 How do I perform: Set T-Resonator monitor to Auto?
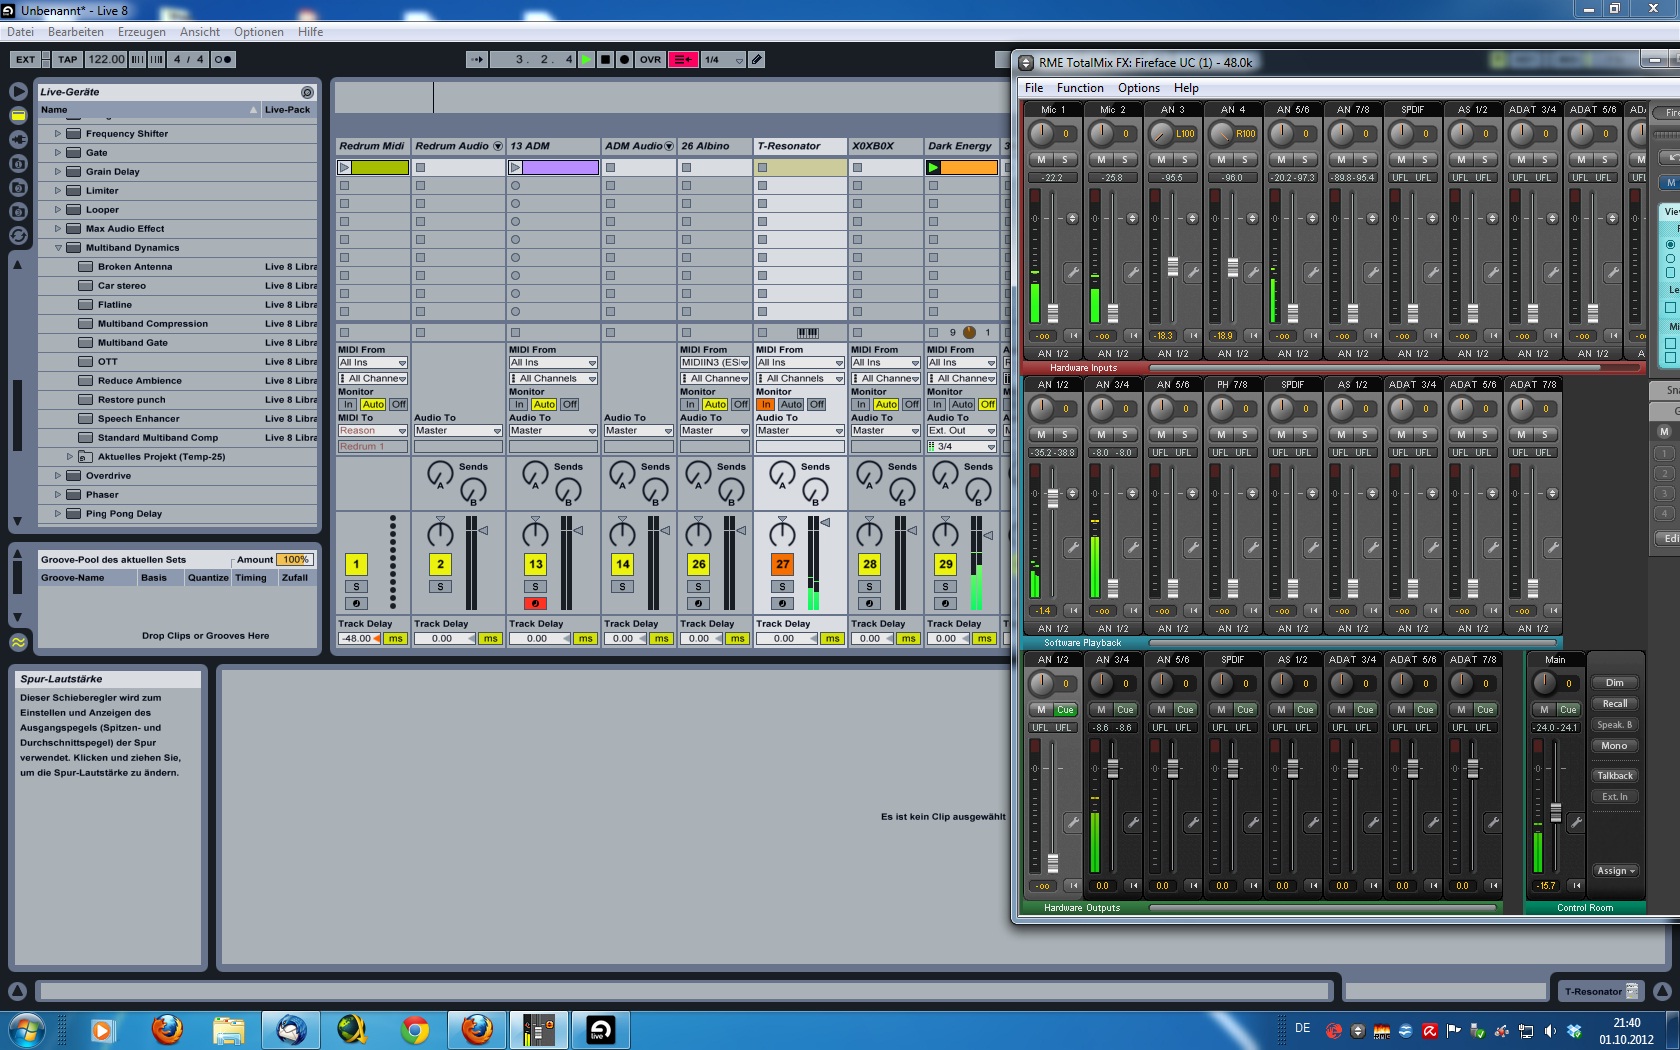790,404
